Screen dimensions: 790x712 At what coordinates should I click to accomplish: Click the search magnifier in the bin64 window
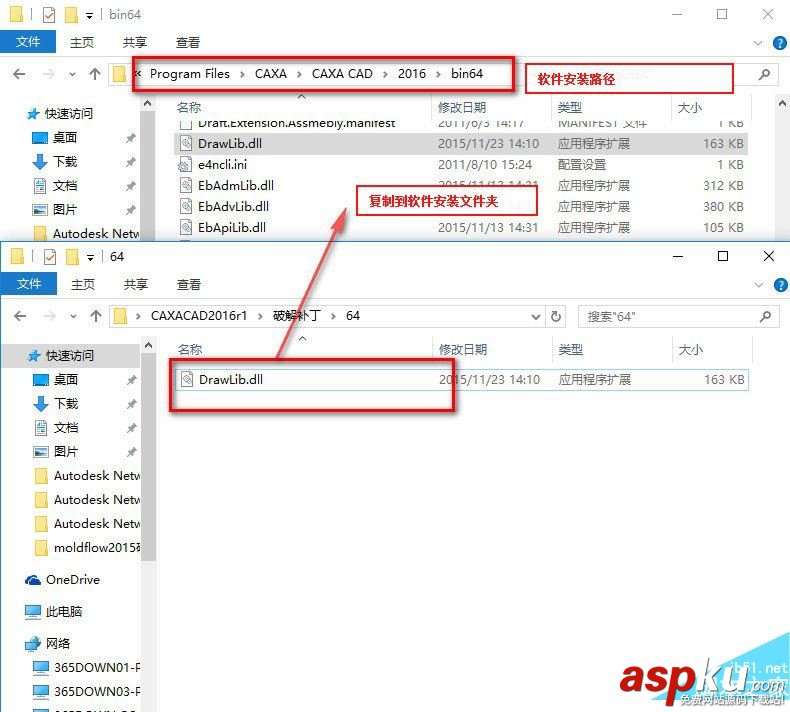coord(764,75)
